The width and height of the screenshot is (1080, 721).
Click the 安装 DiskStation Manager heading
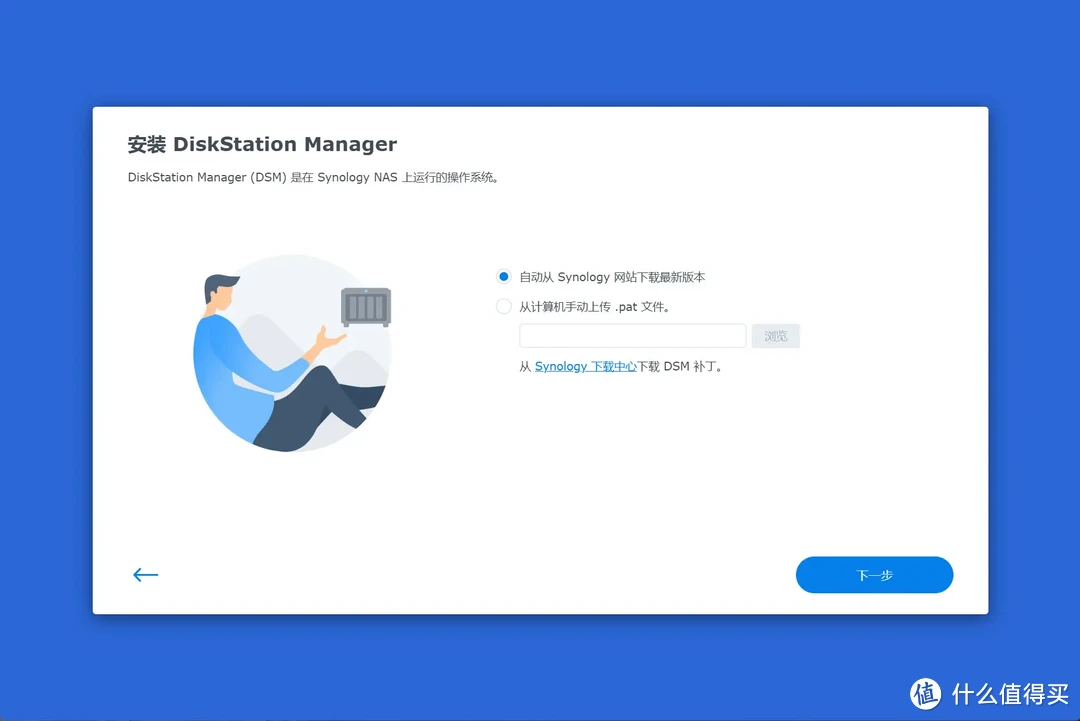[x=262, y=144]
